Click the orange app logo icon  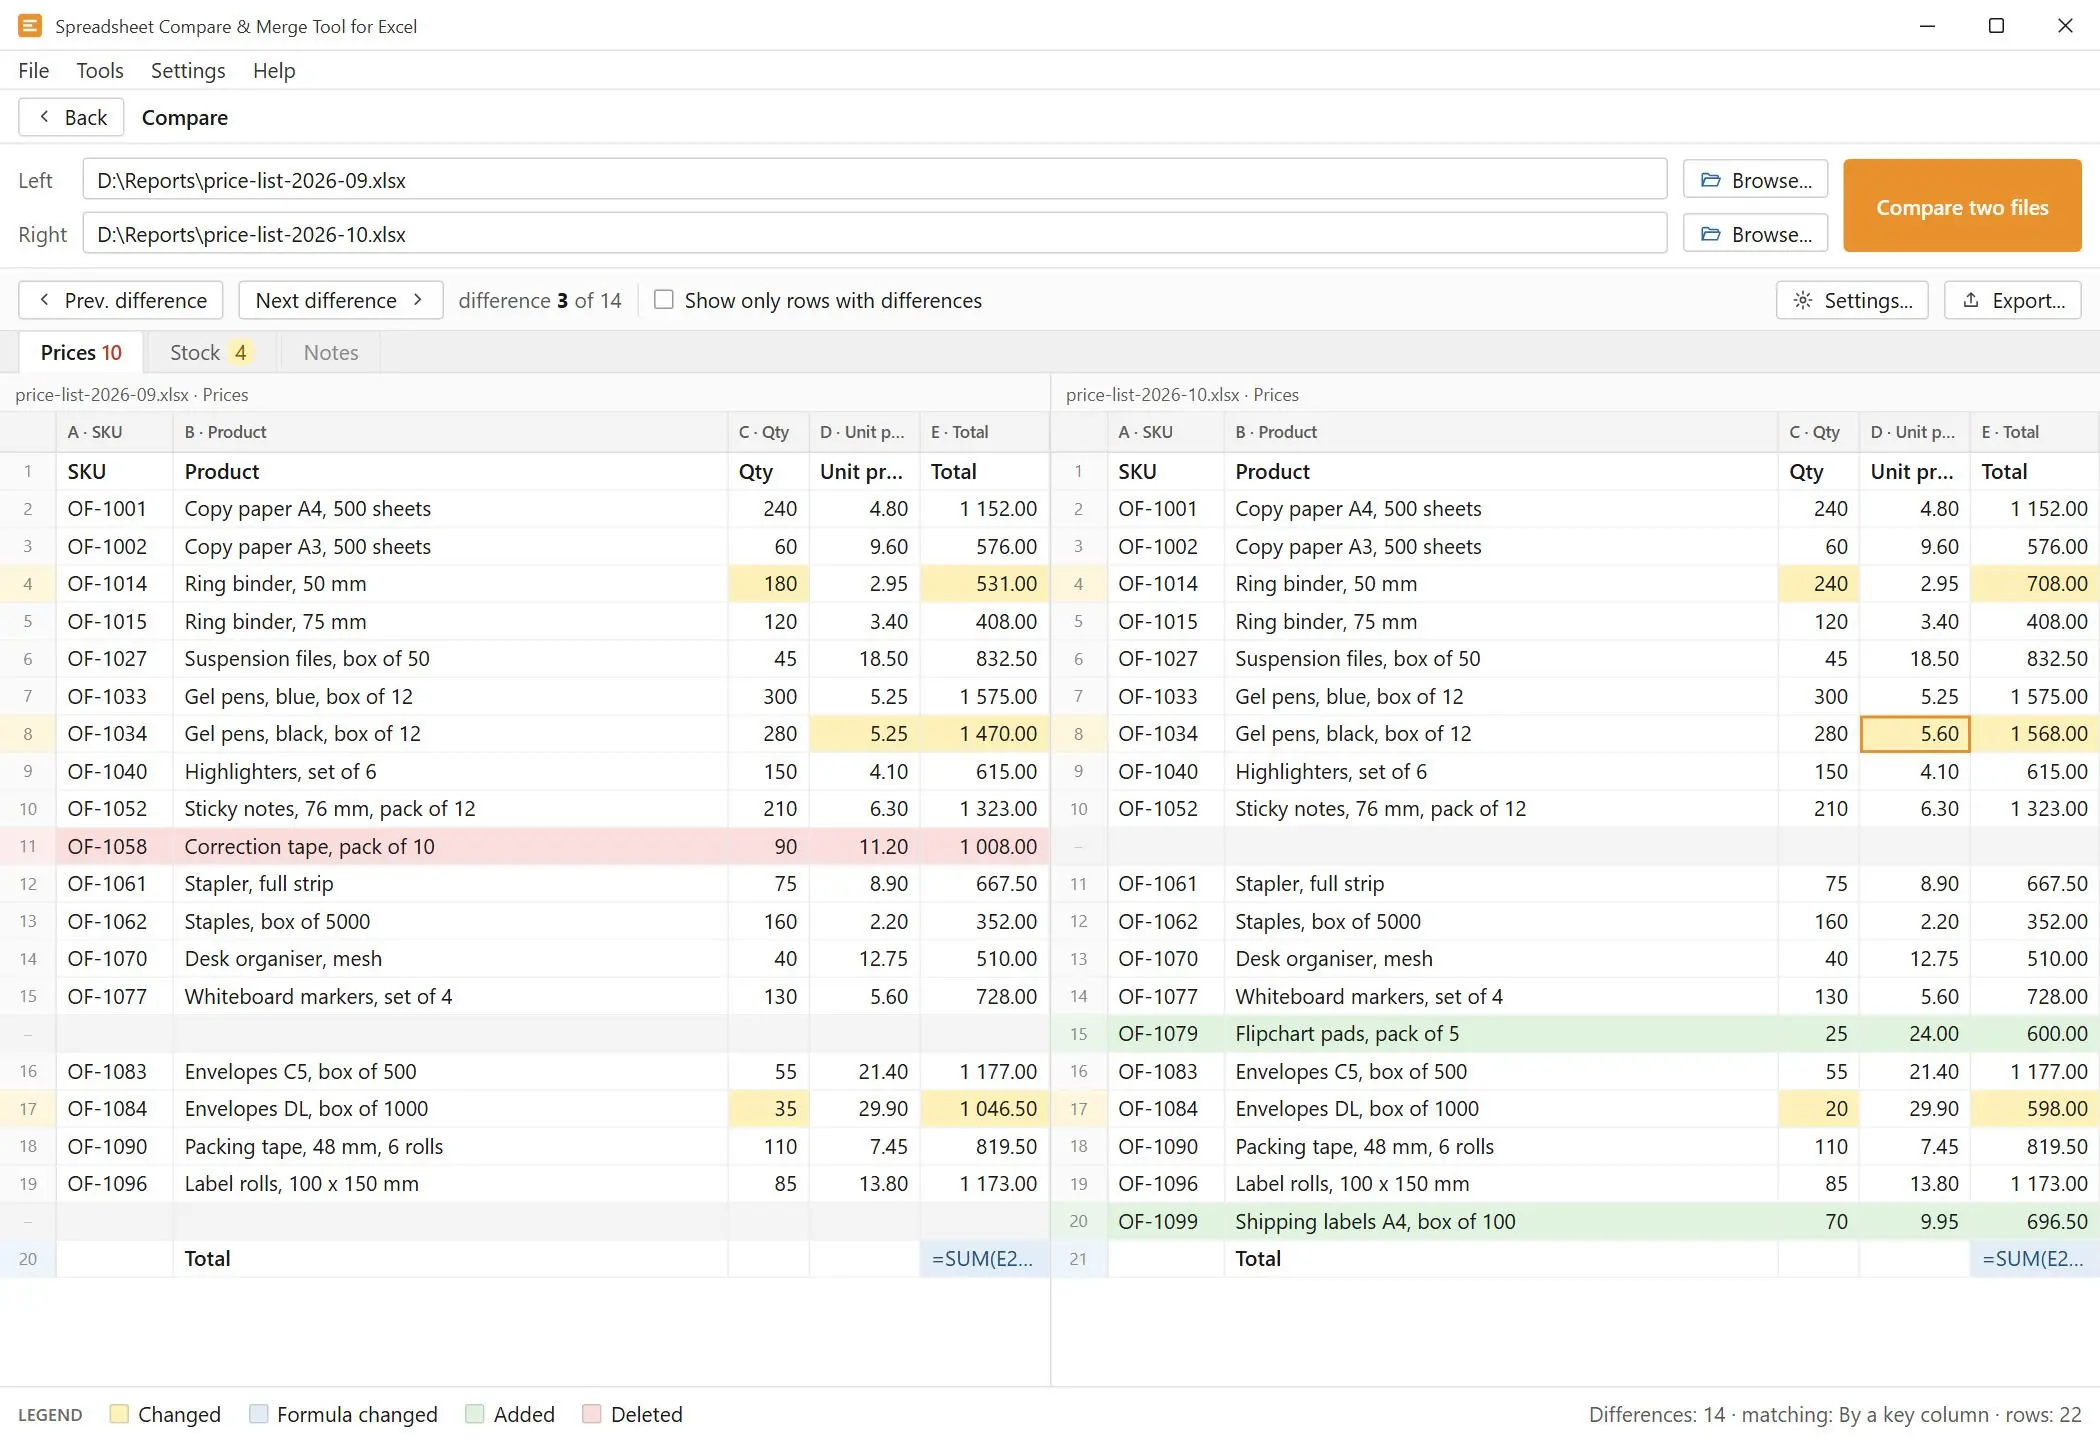click(30, 26)
